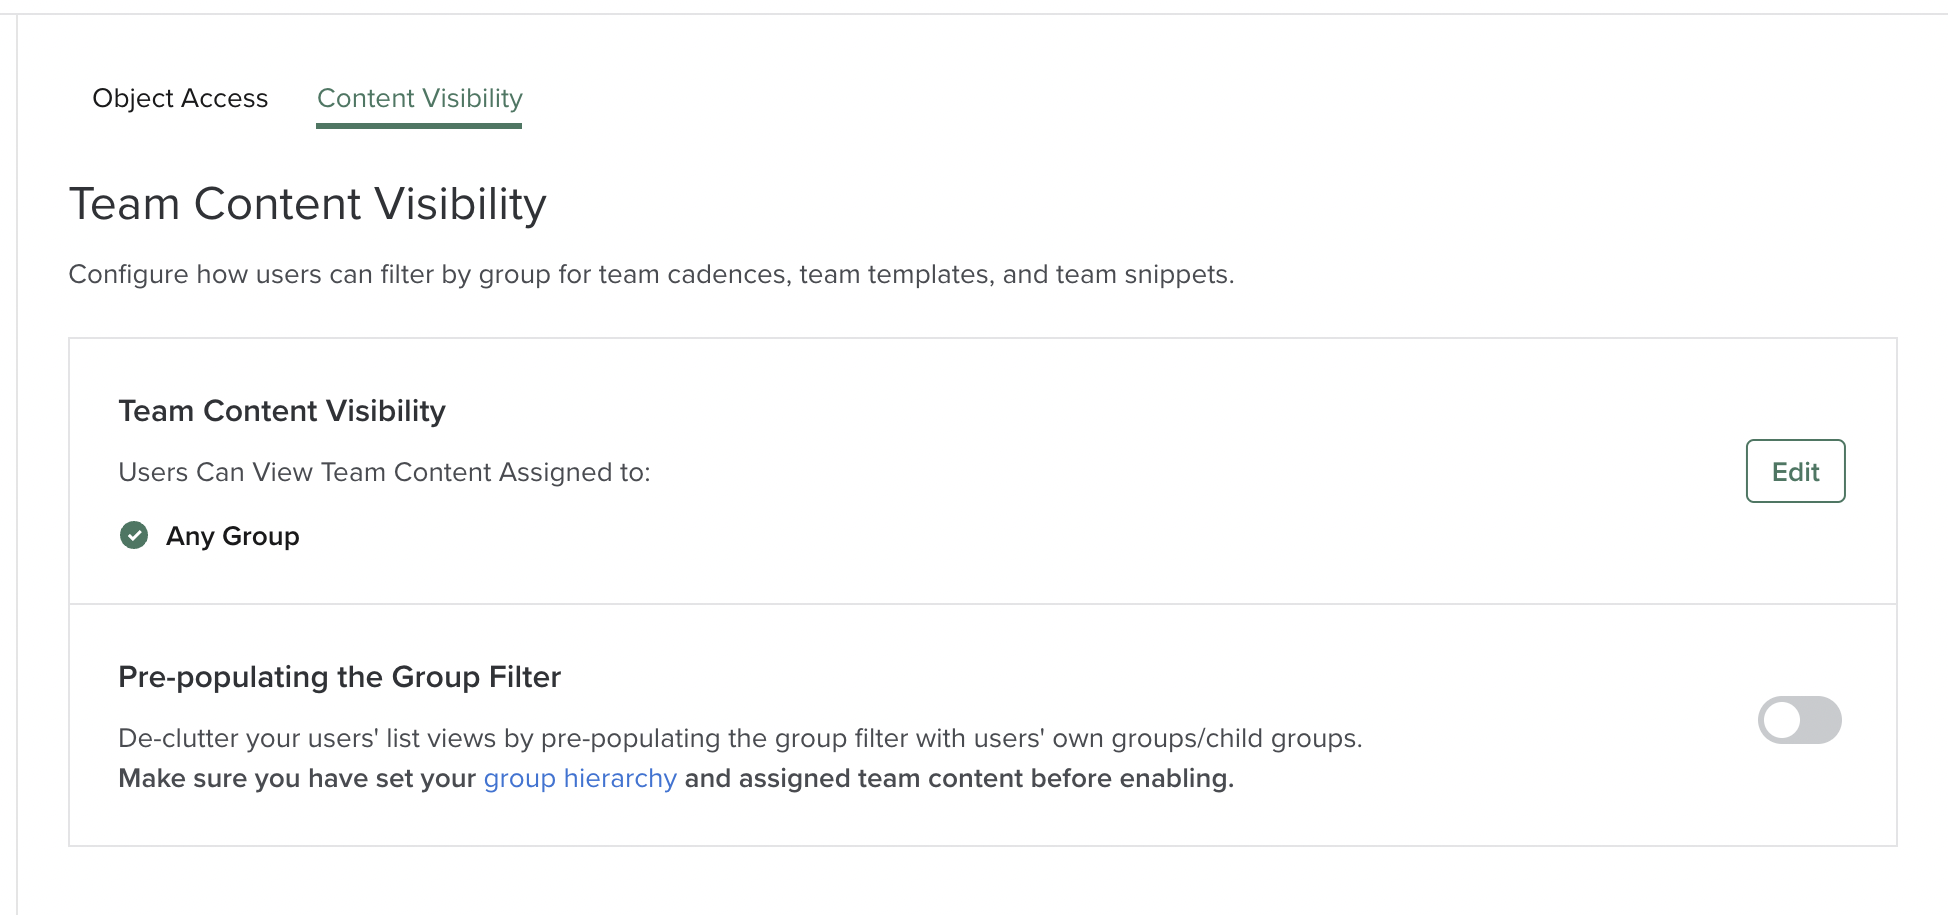
Task: Click the Team Content Visibility page heading
Action: [307, 203]
